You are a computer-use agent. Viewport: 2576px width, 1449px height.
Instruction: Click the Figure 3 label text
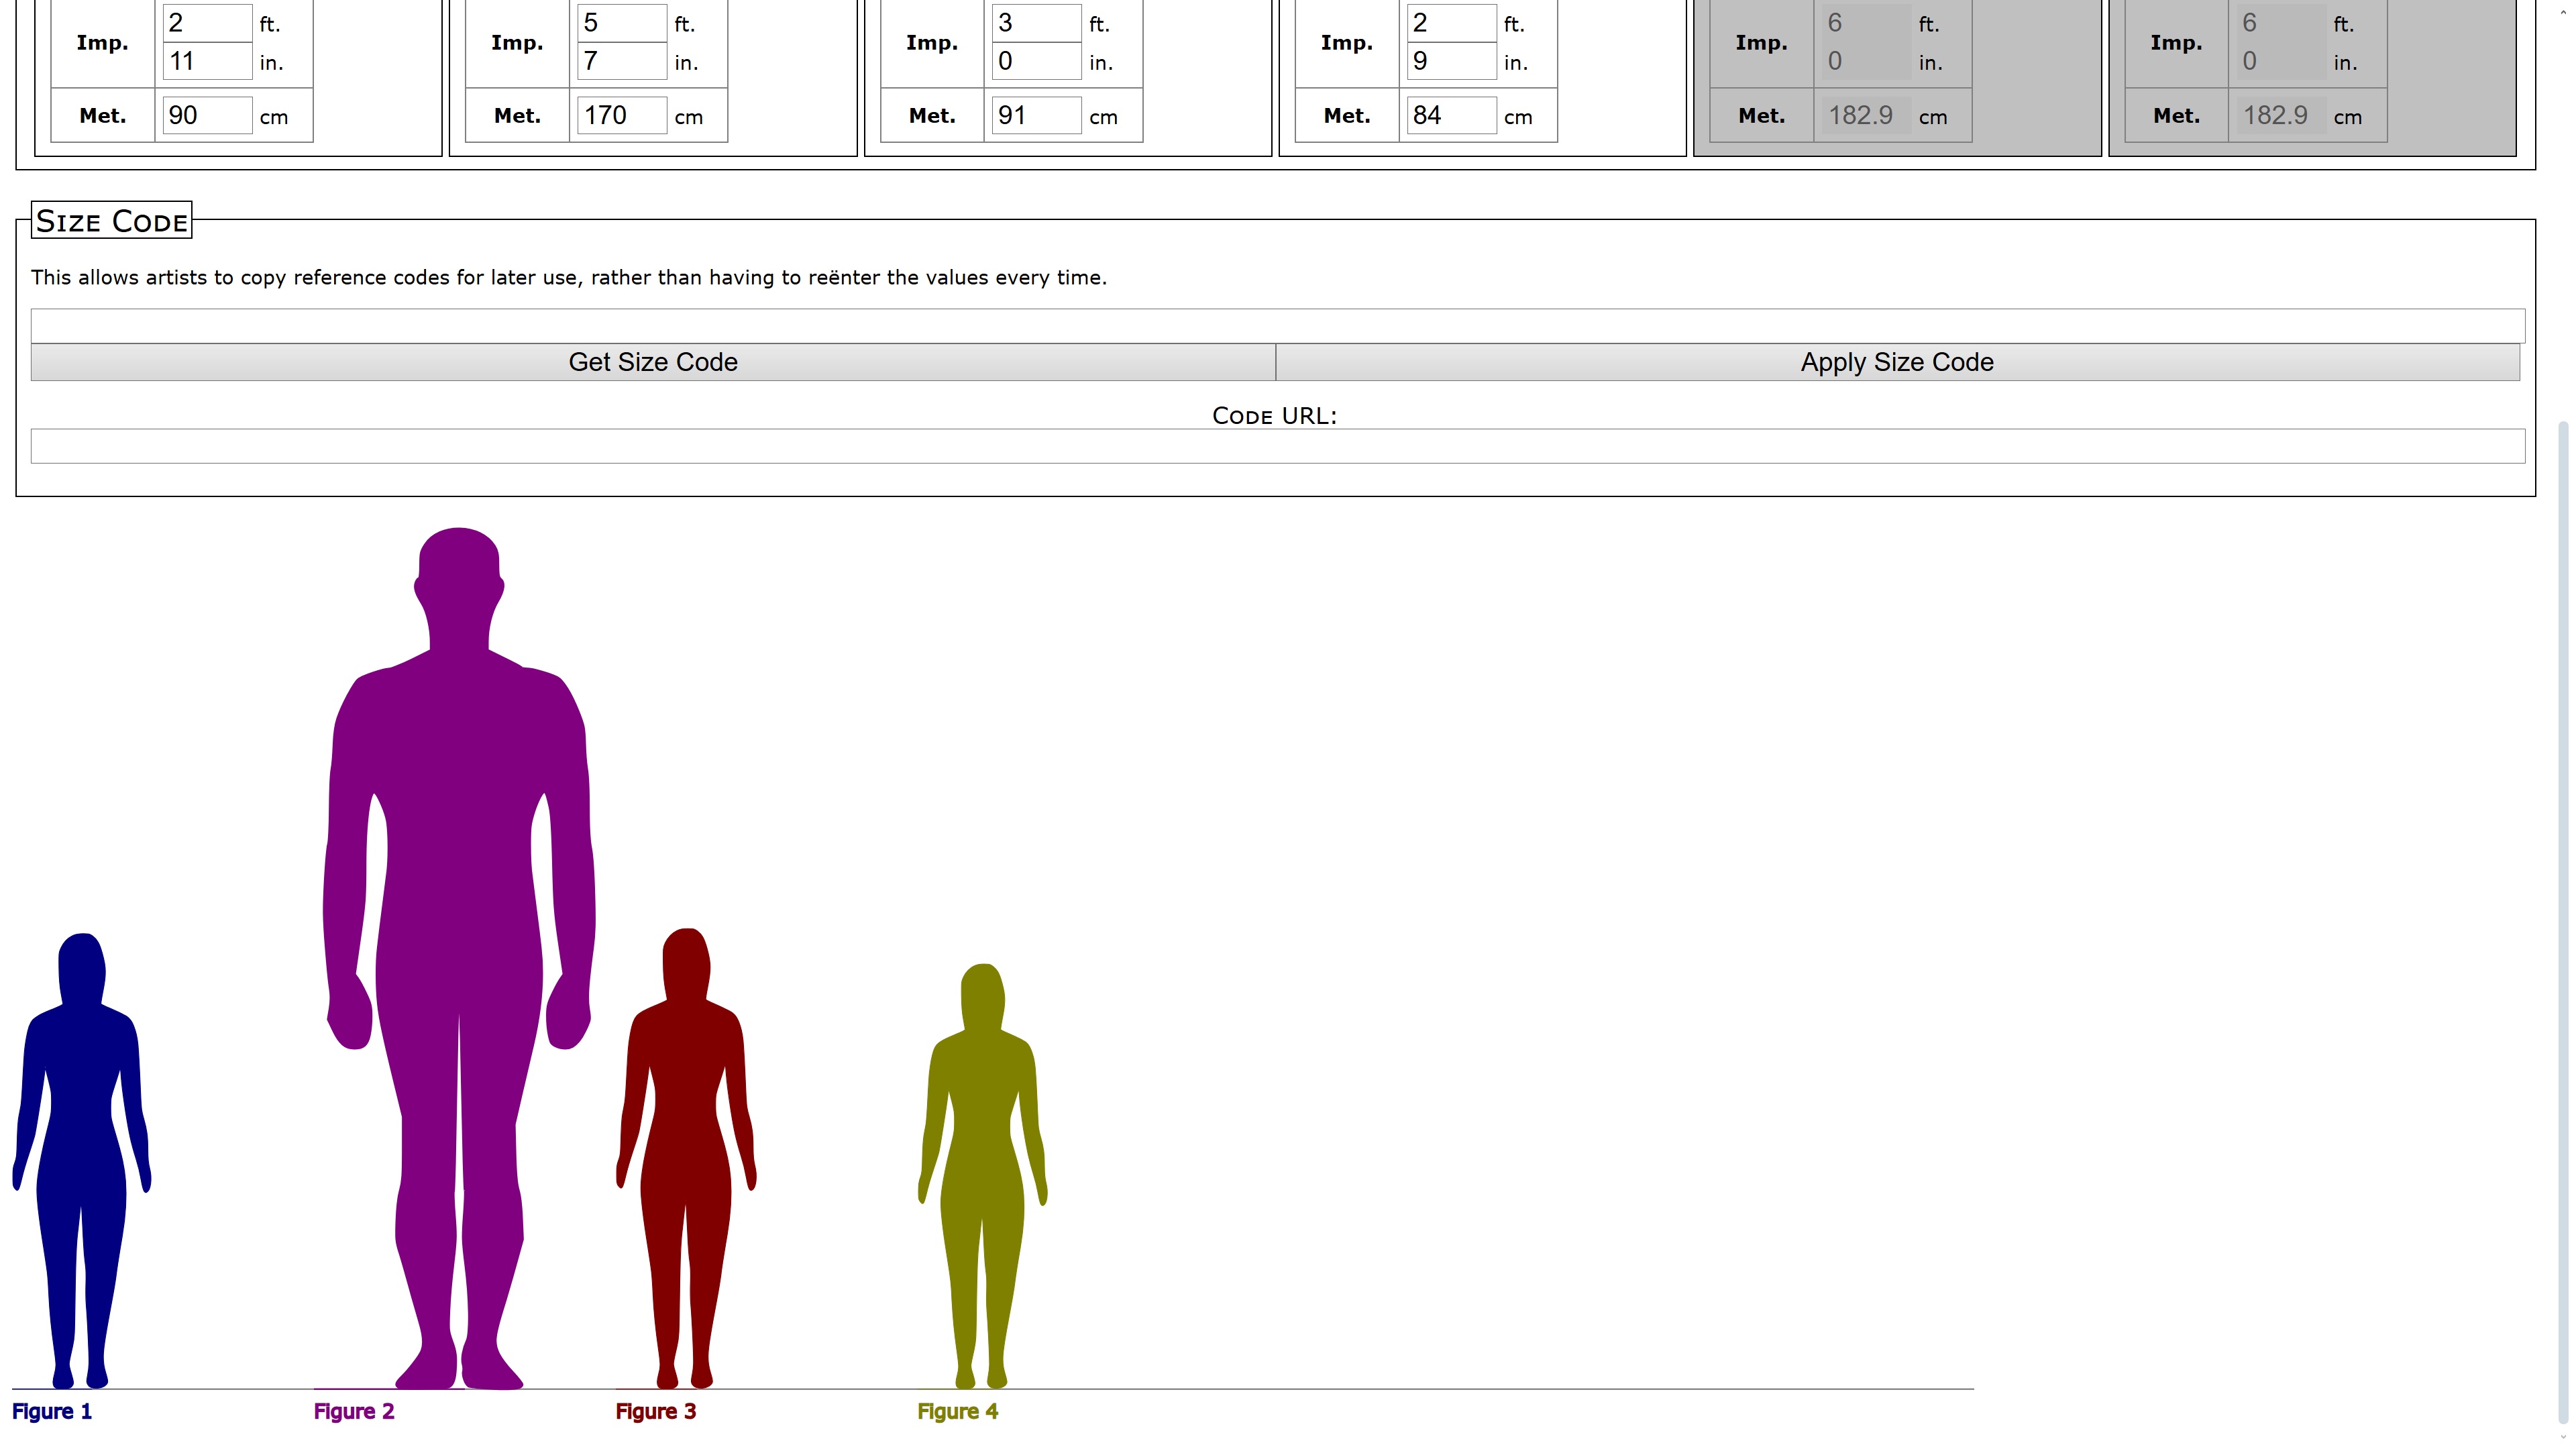(x=655, y=1411)
